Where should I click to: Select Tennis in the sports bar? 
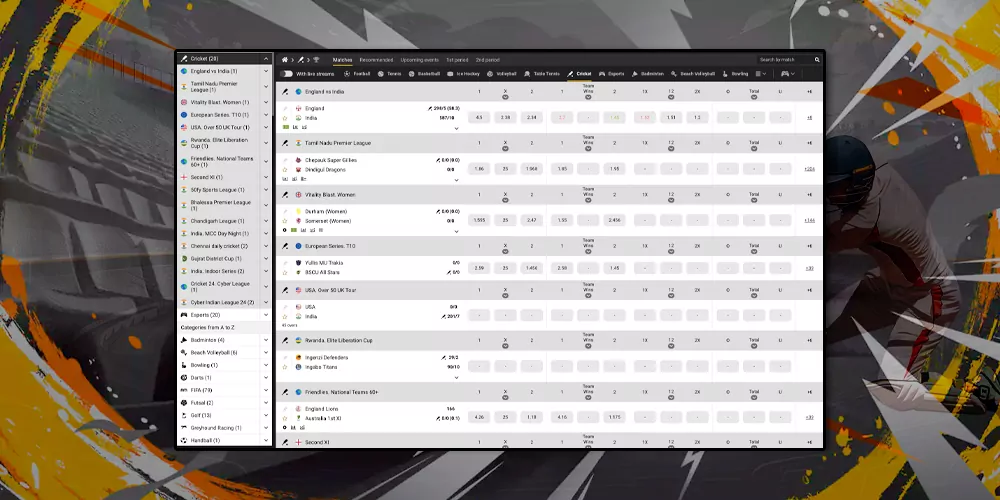click(390, 74)
